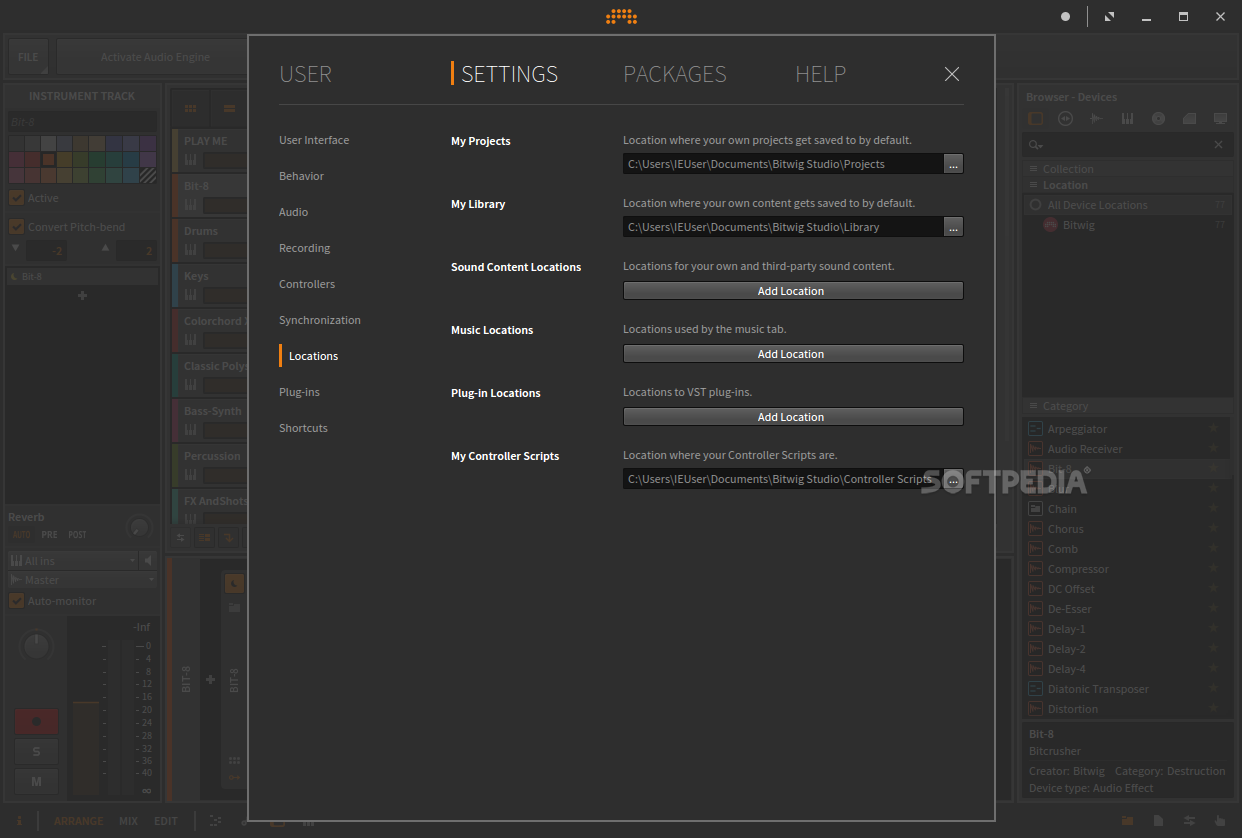
Task: Select the SETTINGS tab
Action: tap(509, 74)
